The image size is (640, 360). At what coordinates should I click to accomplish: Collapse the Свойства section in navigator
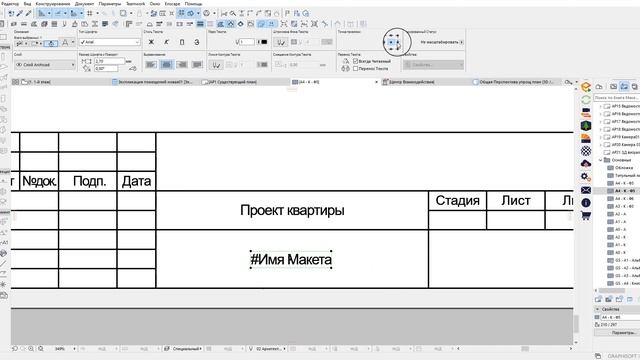598,309
